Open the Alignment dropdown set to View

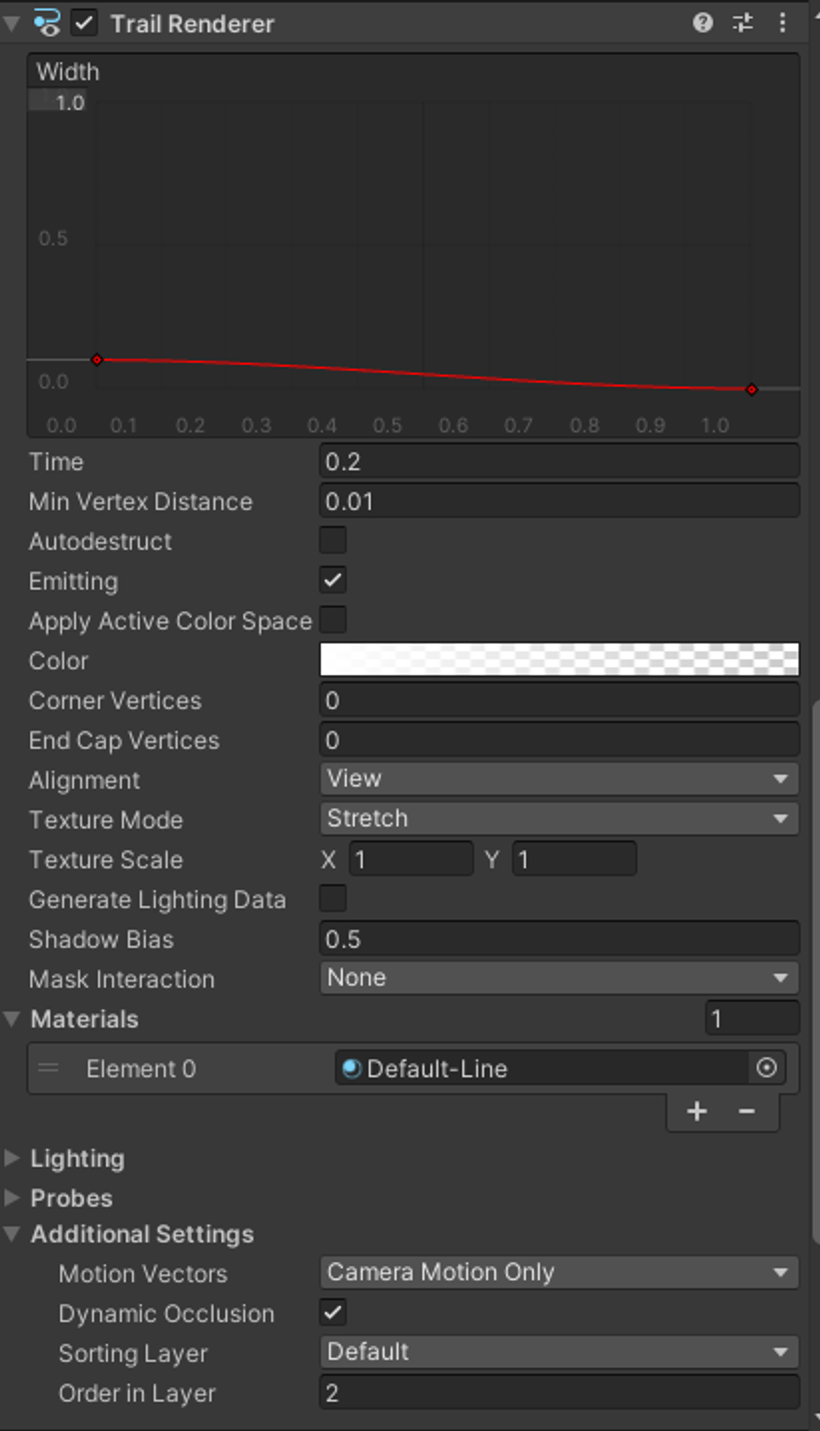coord(559,778)
